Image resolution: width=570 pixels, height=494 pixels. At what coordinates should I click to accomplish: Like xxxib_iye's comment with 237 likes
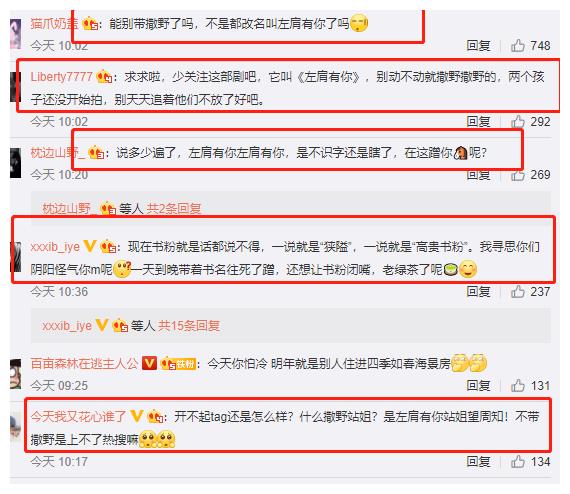coord(518,292)
